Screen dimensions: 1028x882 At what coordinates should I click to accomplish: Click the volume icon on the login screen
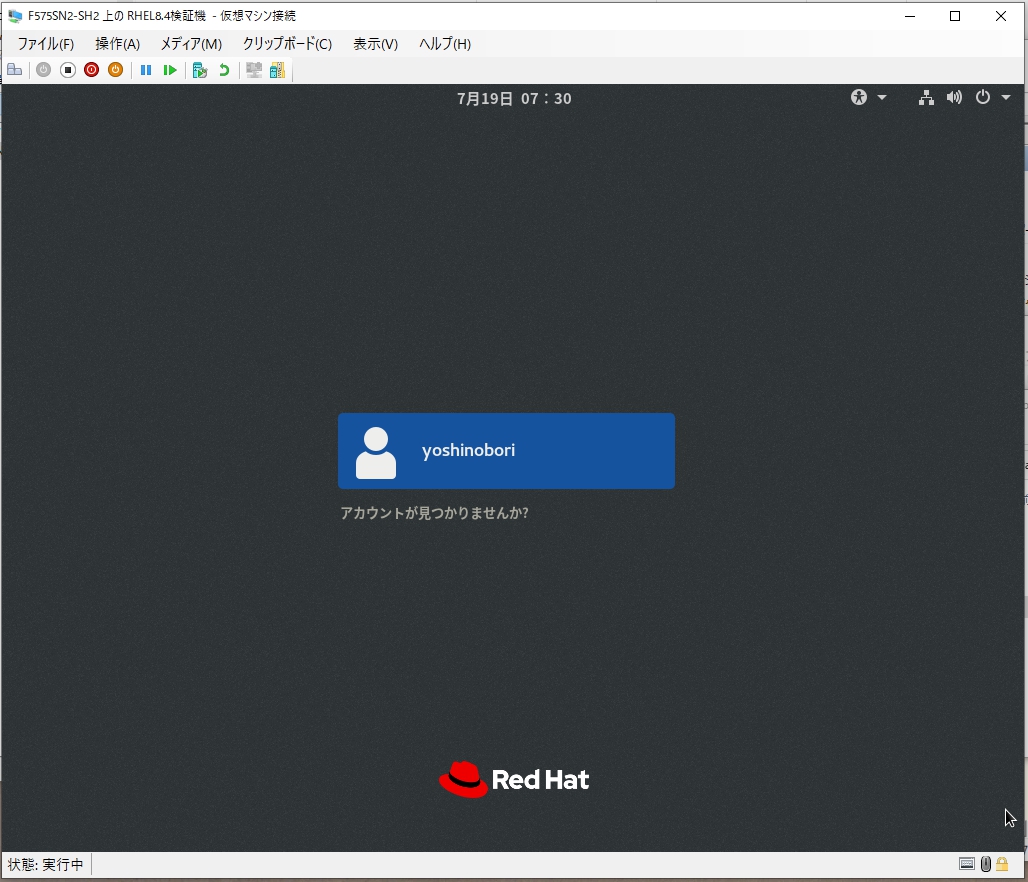954,97
